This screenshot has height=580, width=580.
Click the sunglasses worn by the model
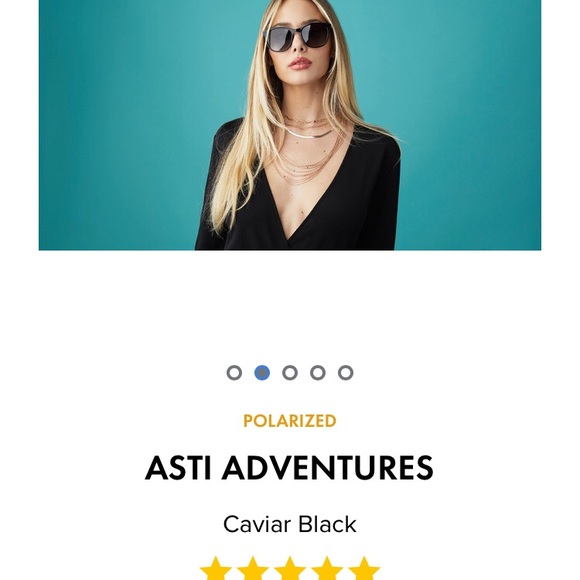tap(297, 36)
